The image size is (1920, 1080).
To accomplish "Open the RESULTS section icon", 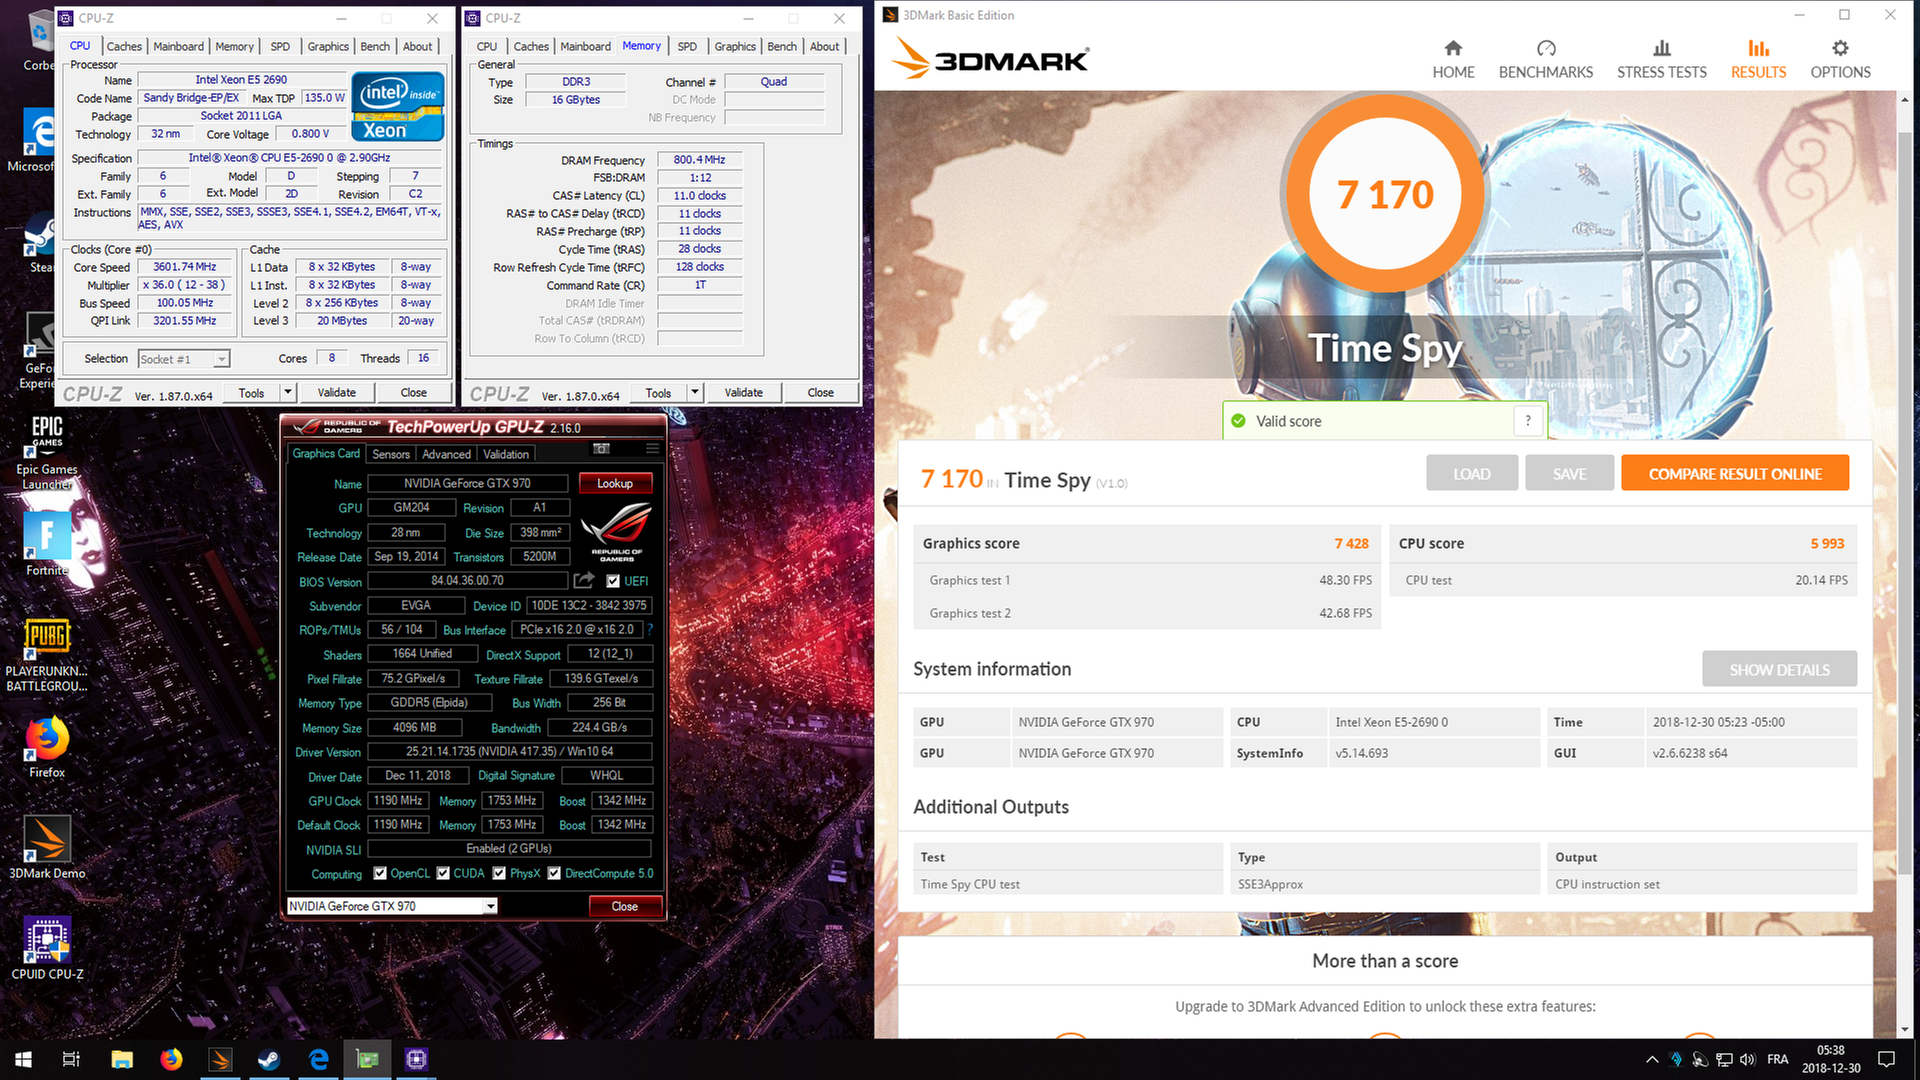I will [1758, 48].
